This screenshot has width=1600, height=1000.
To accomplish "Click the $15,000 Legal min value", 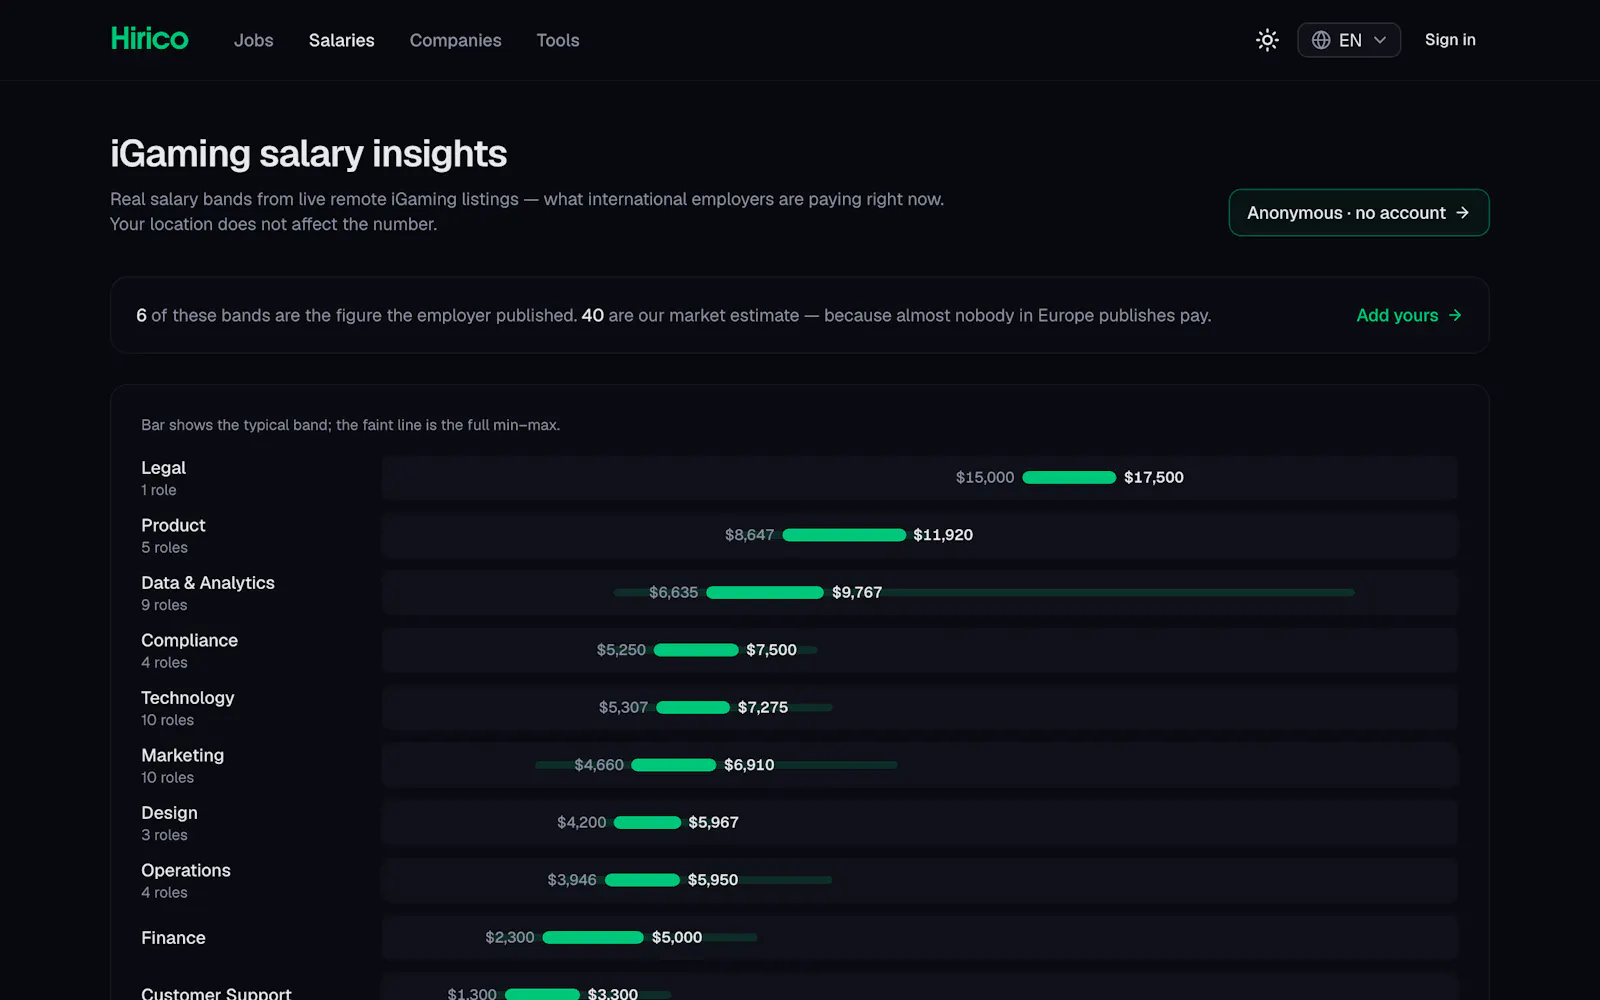I will pos(985,478).
